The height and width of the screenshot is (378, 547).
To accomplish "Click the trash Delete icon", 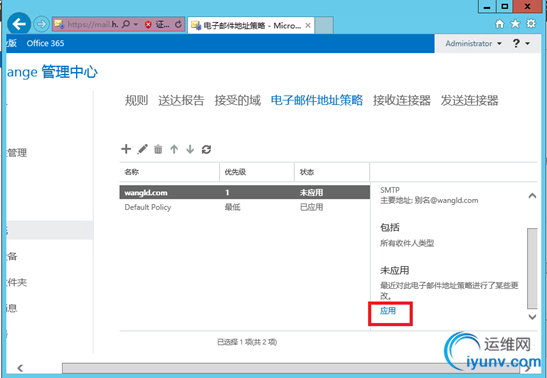I will click(x=158, y=149).
